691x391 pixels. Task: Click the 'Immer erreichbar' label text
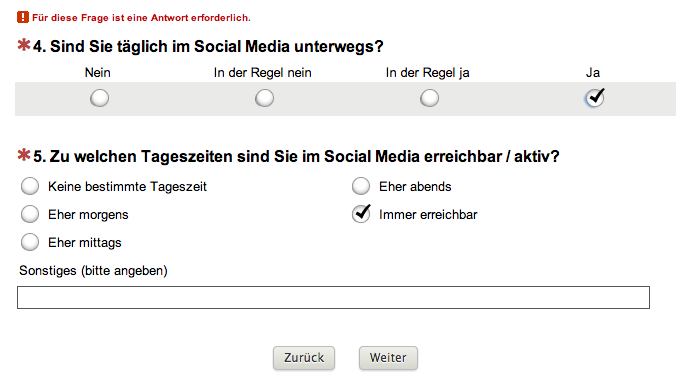click(x=428, y=215)
